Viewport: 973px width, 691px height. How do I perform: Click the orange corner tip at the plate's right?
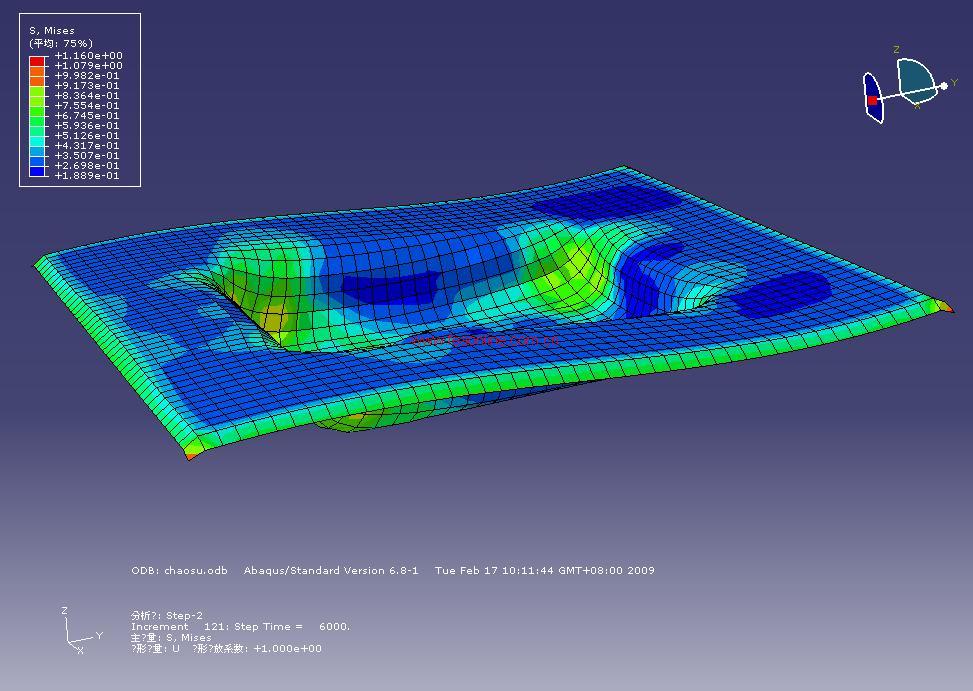pyautogui.click(x=944, y=305)
